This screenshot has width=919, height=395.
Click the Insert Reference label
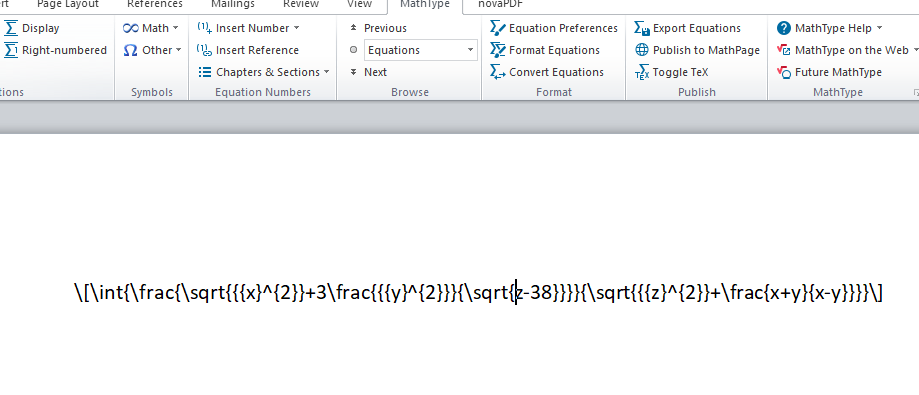[257, 50]
